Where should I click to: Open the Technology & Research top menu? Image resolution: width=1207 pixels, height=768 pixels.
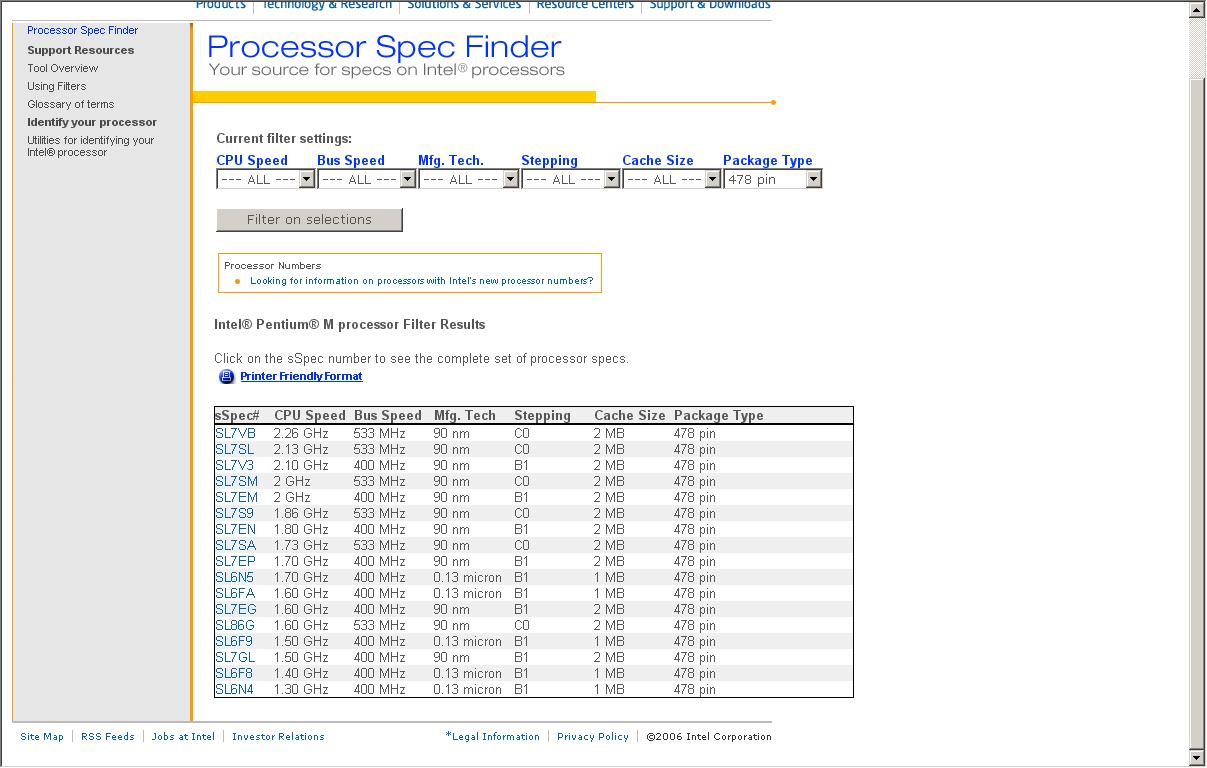[327, 5]
